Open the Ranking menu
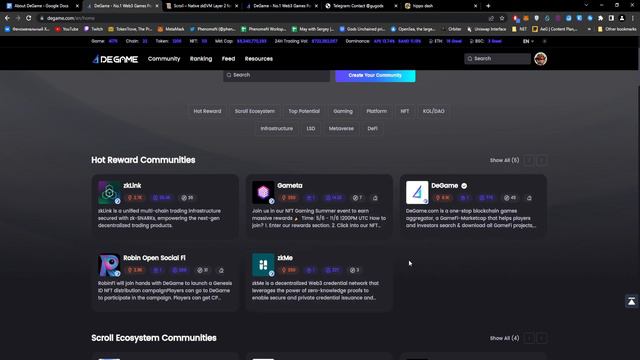The width and height of the screenshot is (640, 360). 201,59
